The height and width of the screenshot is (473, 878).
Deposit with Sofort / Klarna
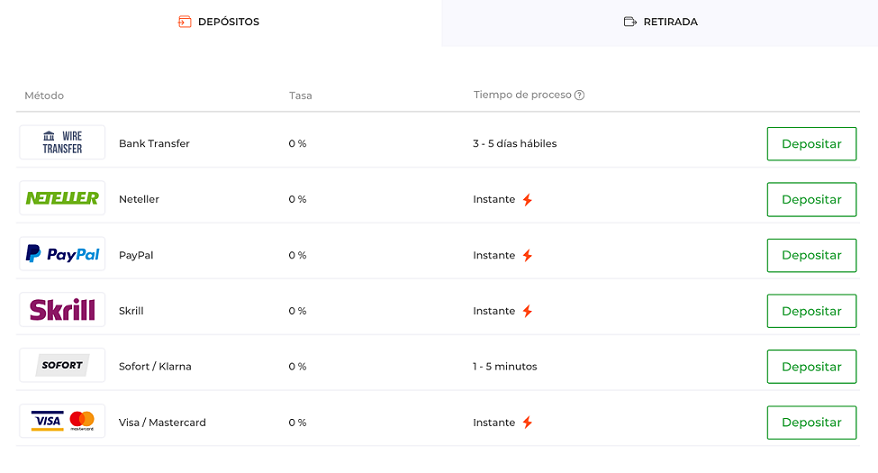click(811, 367)
